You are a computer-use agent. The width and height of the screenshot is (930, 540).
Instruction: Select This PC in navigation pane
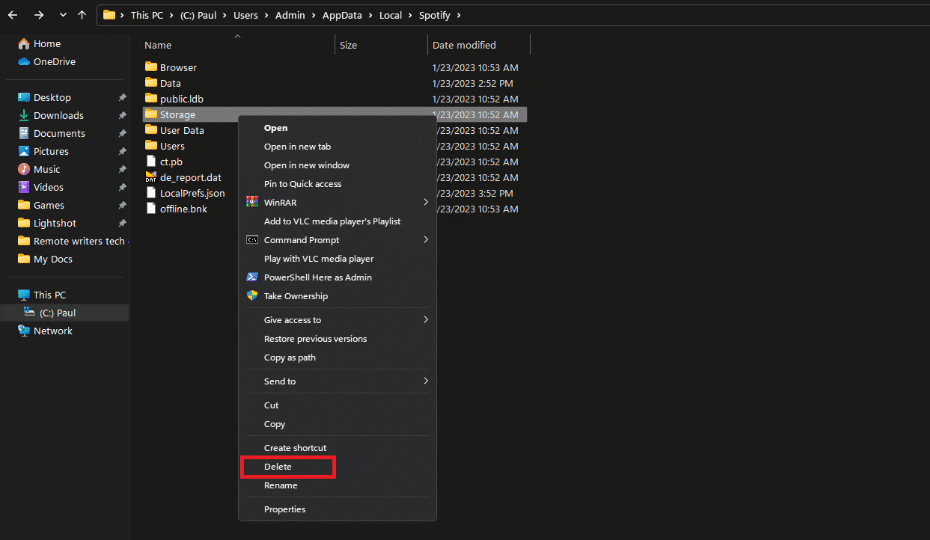42,295
